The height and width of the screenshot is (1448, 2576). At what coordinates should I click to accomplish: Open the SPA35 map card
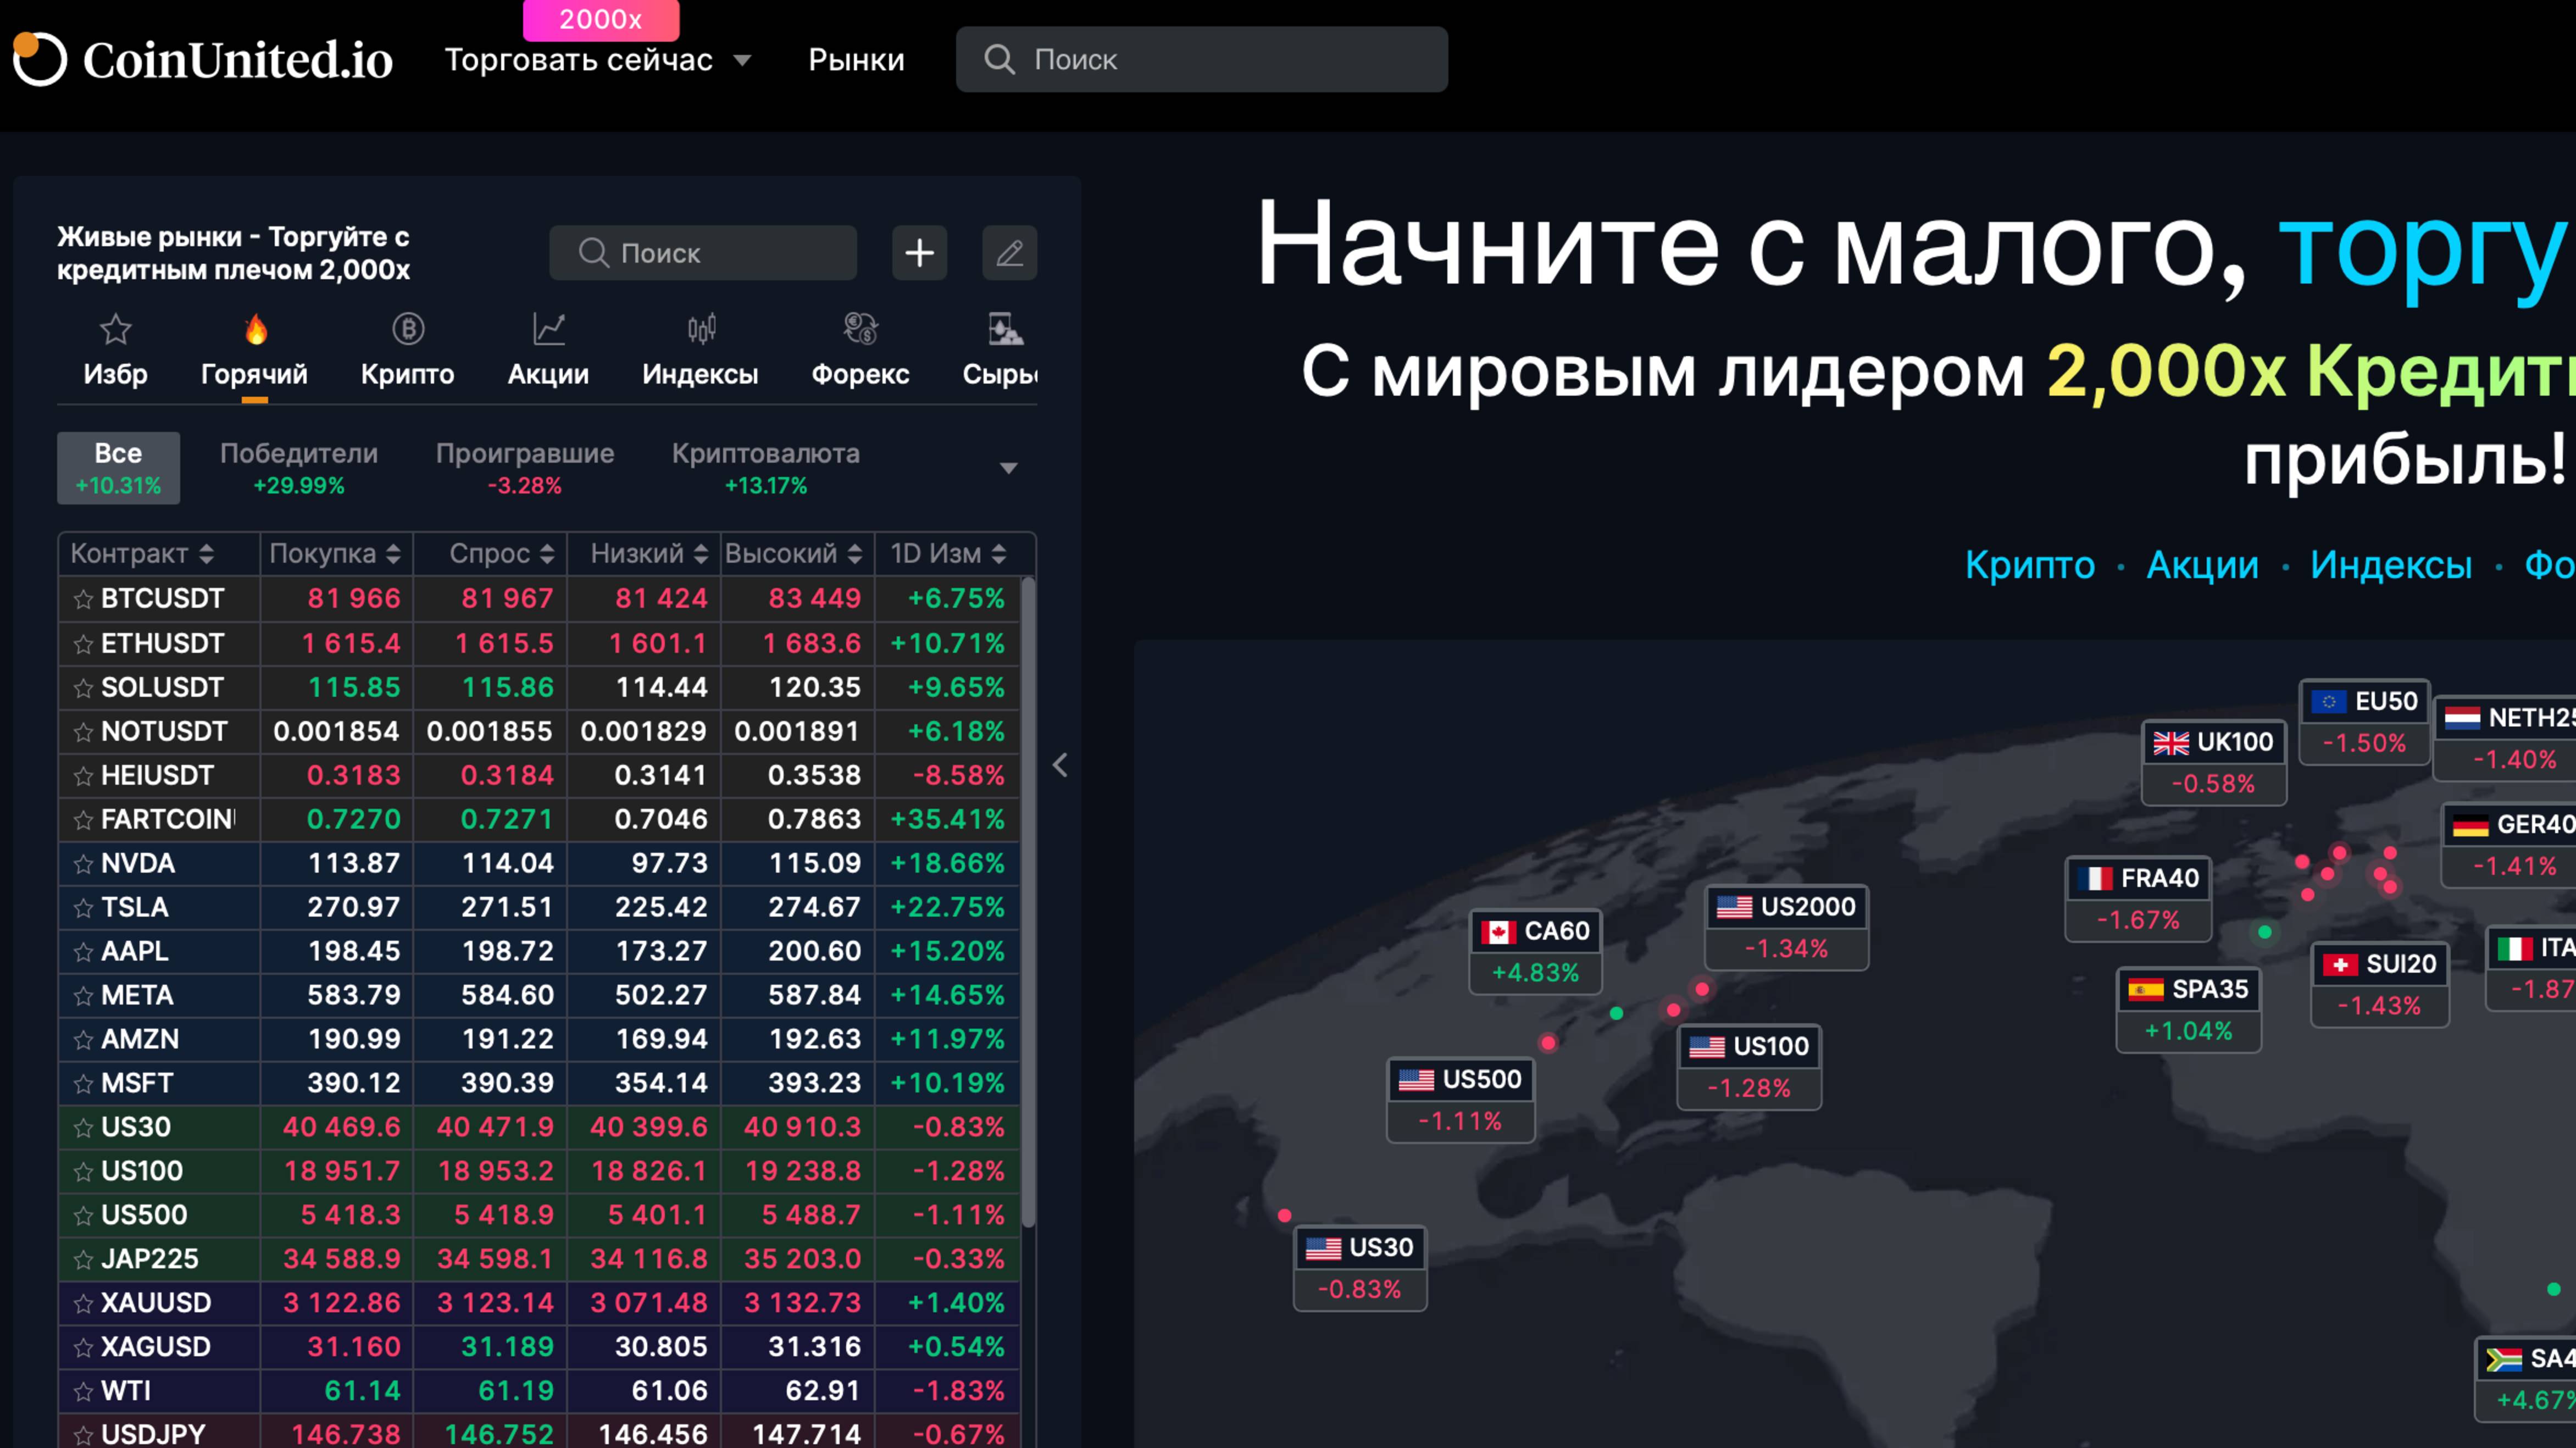(2188, 1010)
